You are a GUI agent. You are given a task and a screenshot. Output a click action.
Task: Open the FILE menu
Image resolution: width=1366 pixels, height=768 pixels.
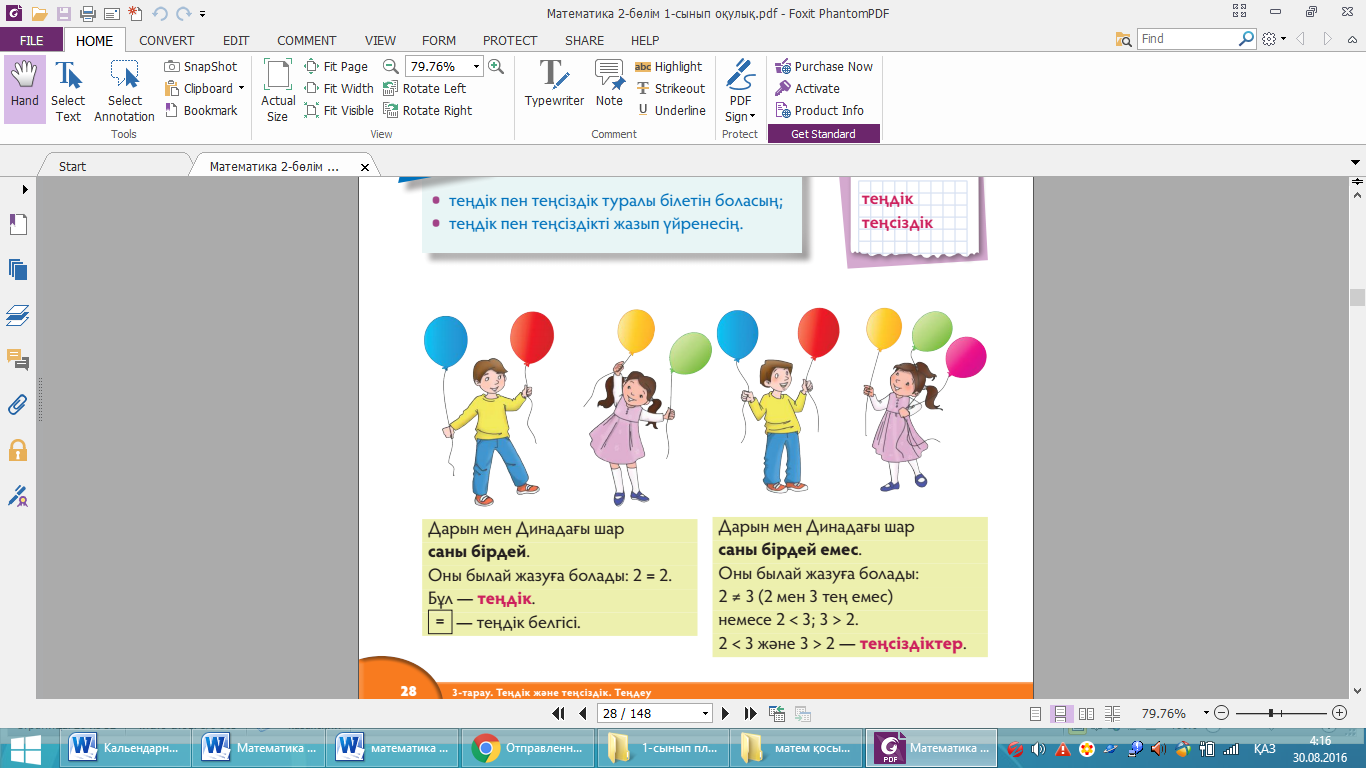click(x=31, y=40)
